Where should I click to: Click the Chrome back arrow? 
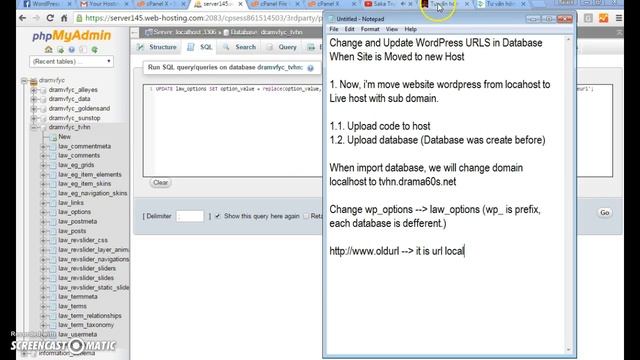(x=23, y=18)
